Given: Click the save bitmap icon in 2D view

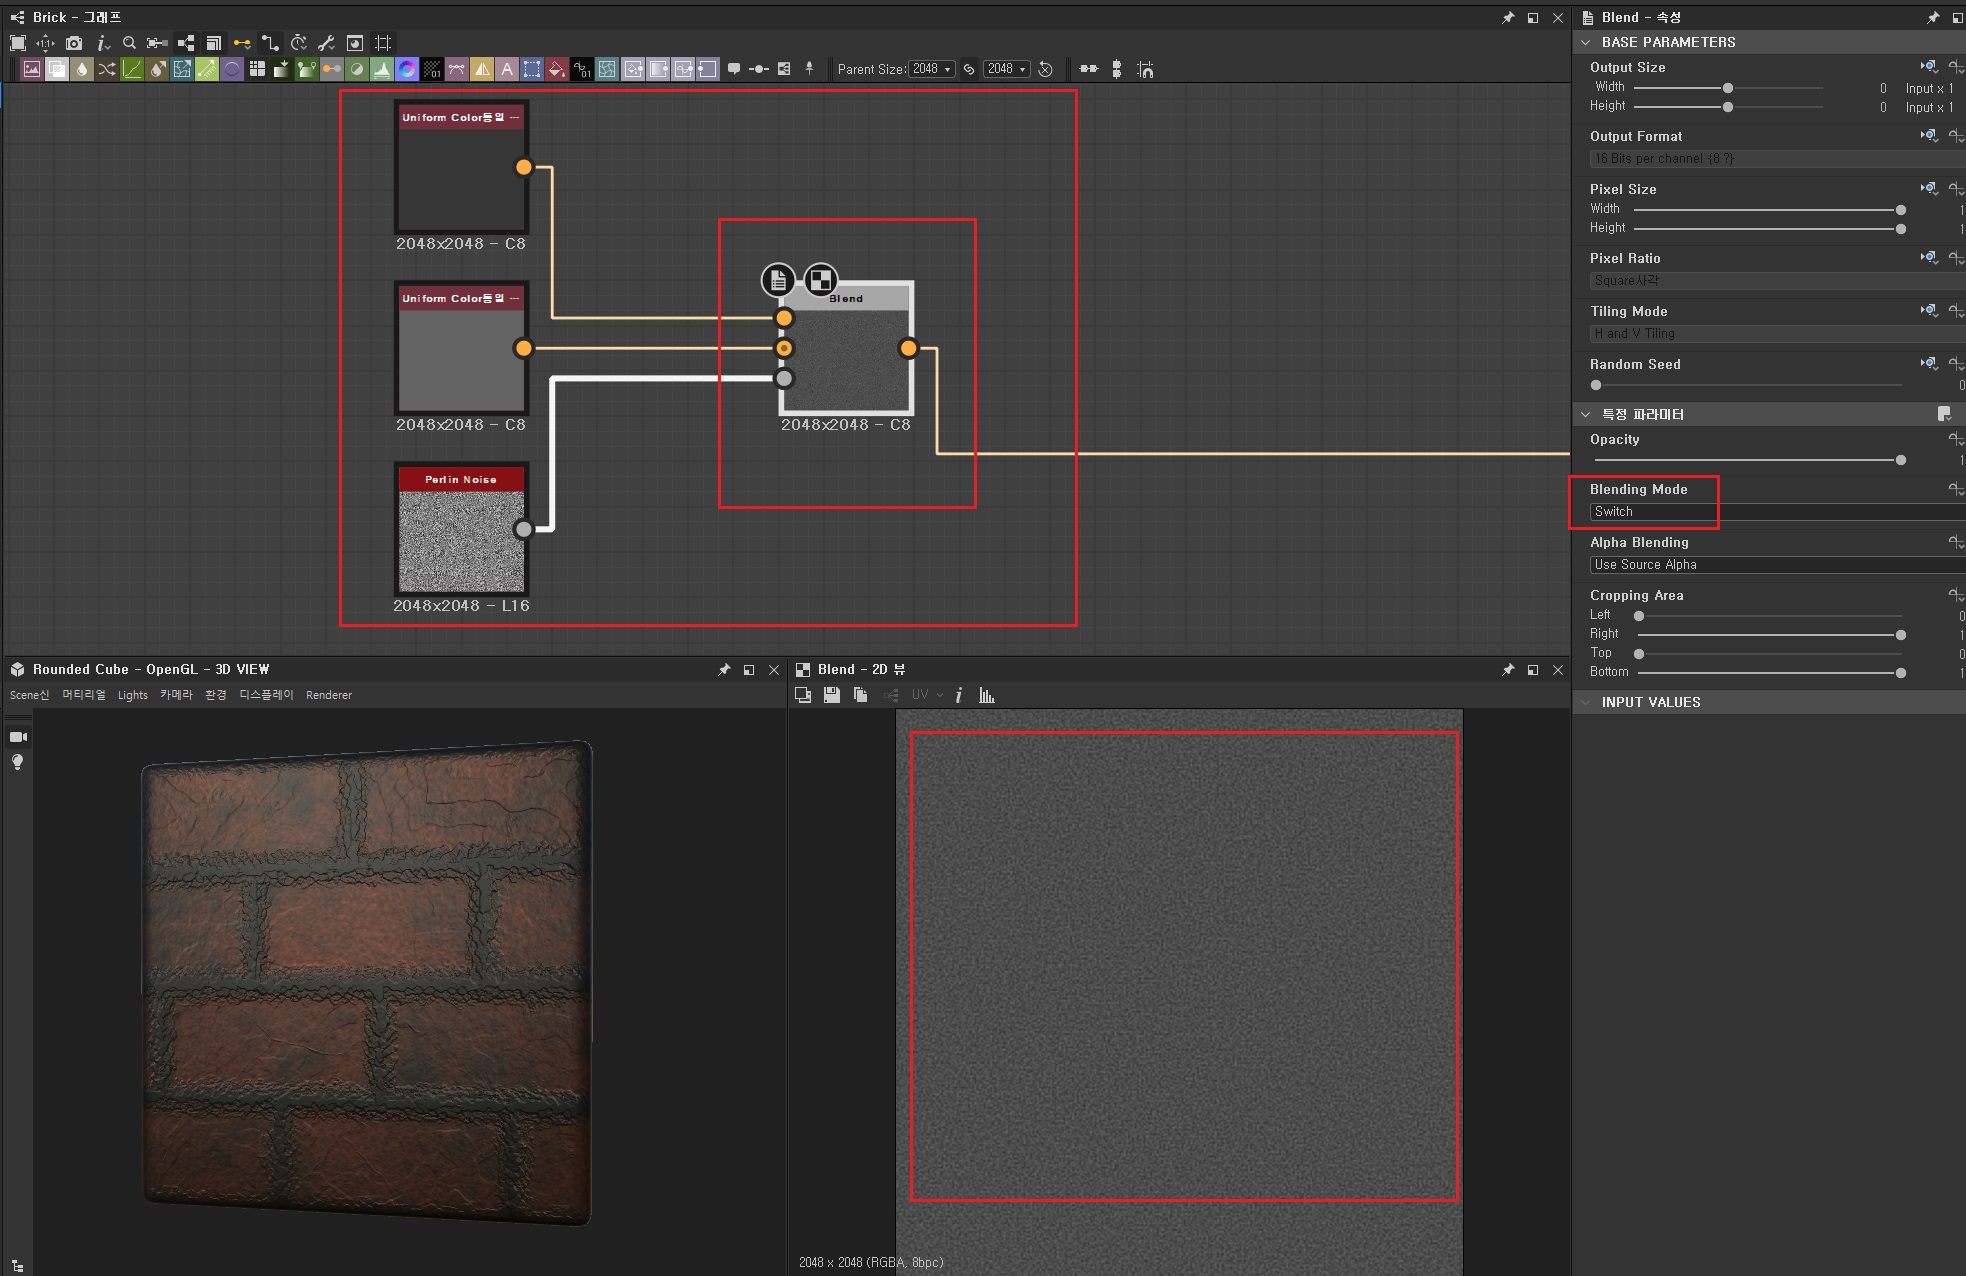Looking at the screenshot, I should 831,695.
